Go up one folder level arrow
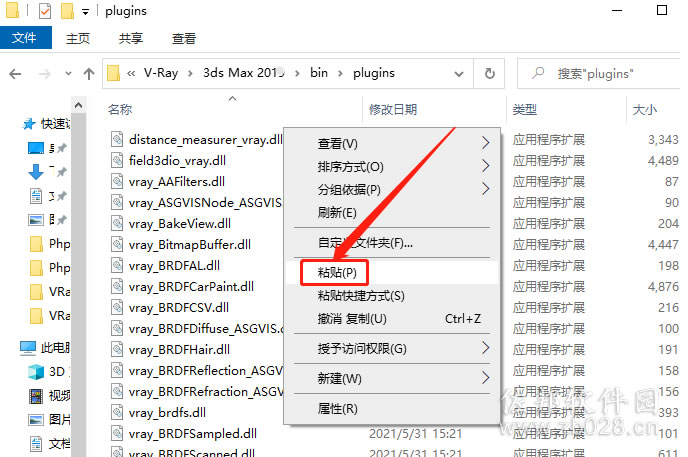The width and height of the screenshot is (688, 457). click(x=89, y=74)
